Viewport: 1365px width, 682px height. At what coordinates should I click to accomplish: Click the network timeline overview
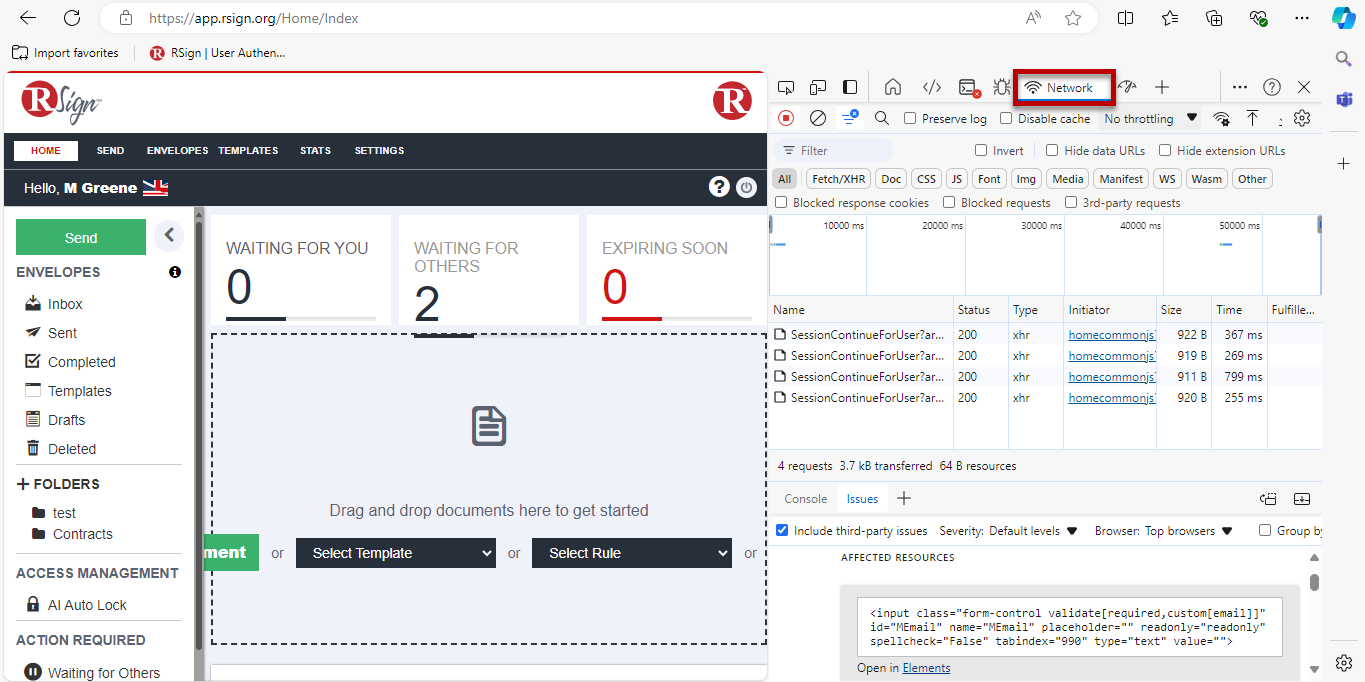1045,255
